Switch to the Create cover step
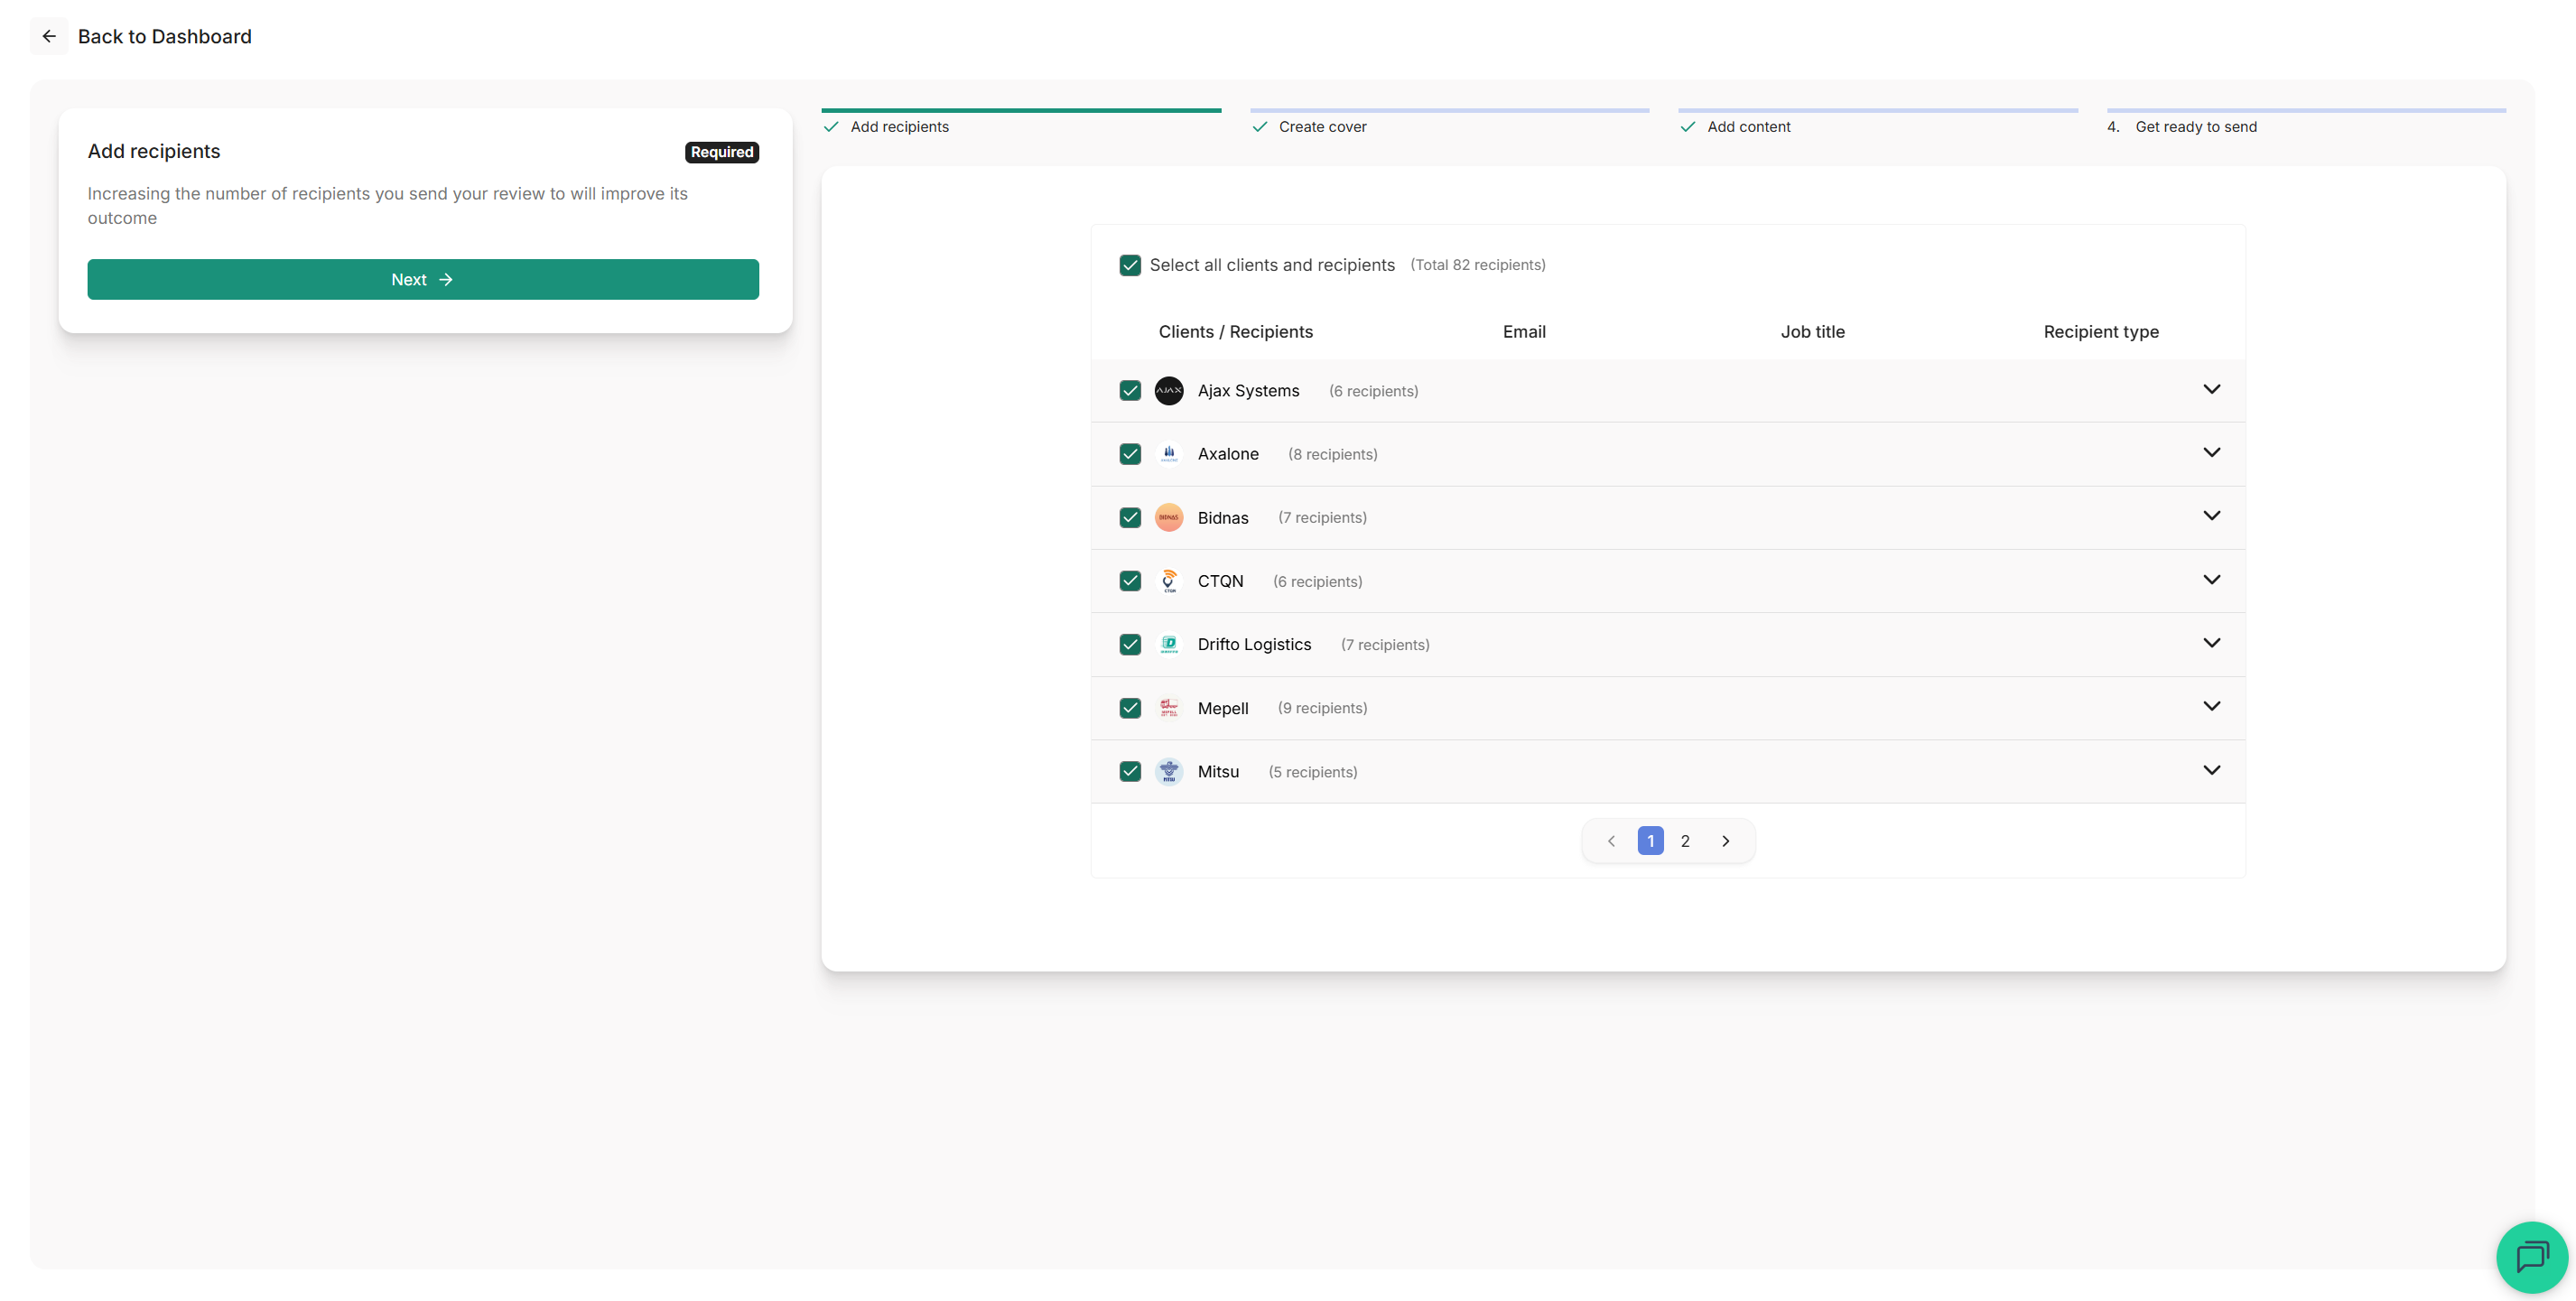The width and height of the screenshot is (2576, 1301). 1322,127
